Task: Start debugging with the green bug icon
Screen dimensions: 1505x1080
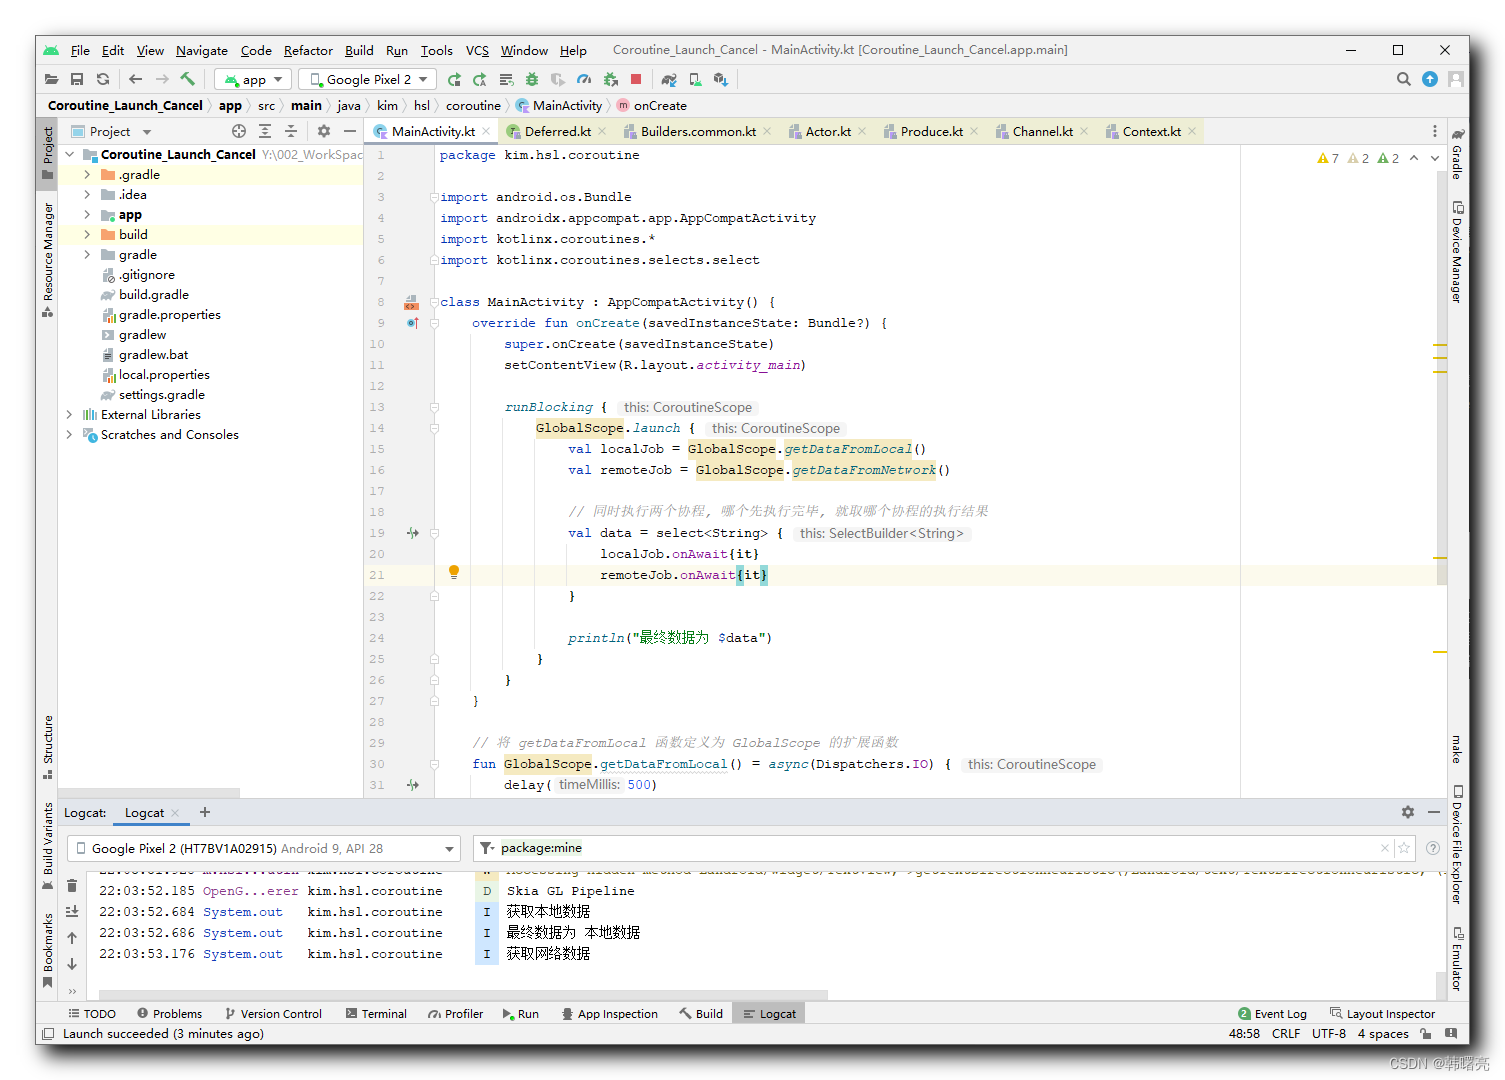Action: 532,79
